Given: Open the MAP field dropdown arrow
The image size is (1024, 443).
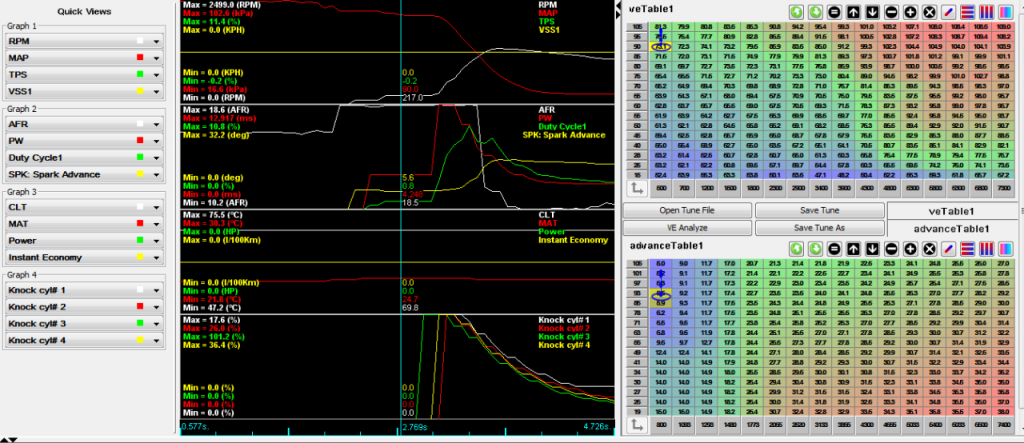Looking at the screenshot, I should (157, 58).
